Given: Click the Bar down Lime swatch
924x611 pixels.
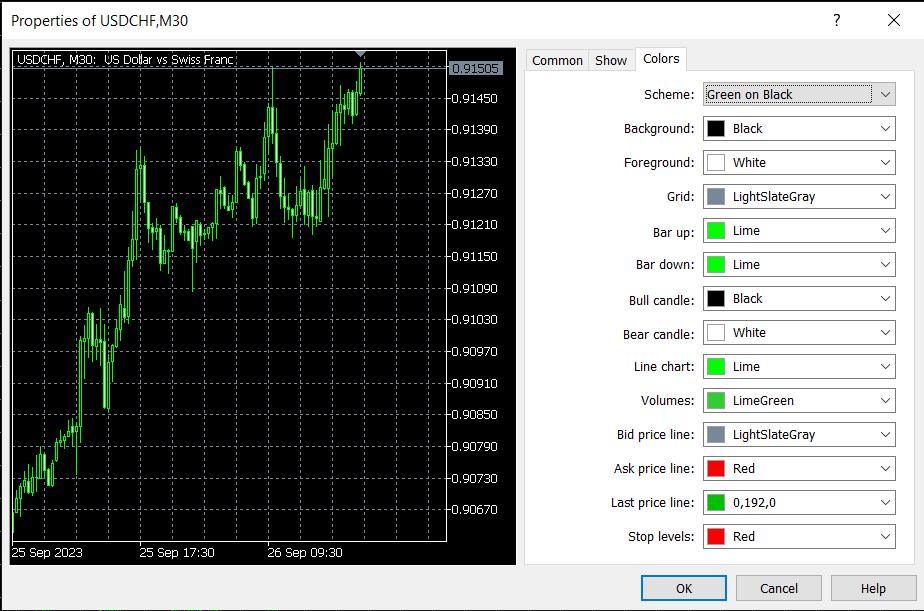Looking at the screenshot, I should tap(715, 265).
